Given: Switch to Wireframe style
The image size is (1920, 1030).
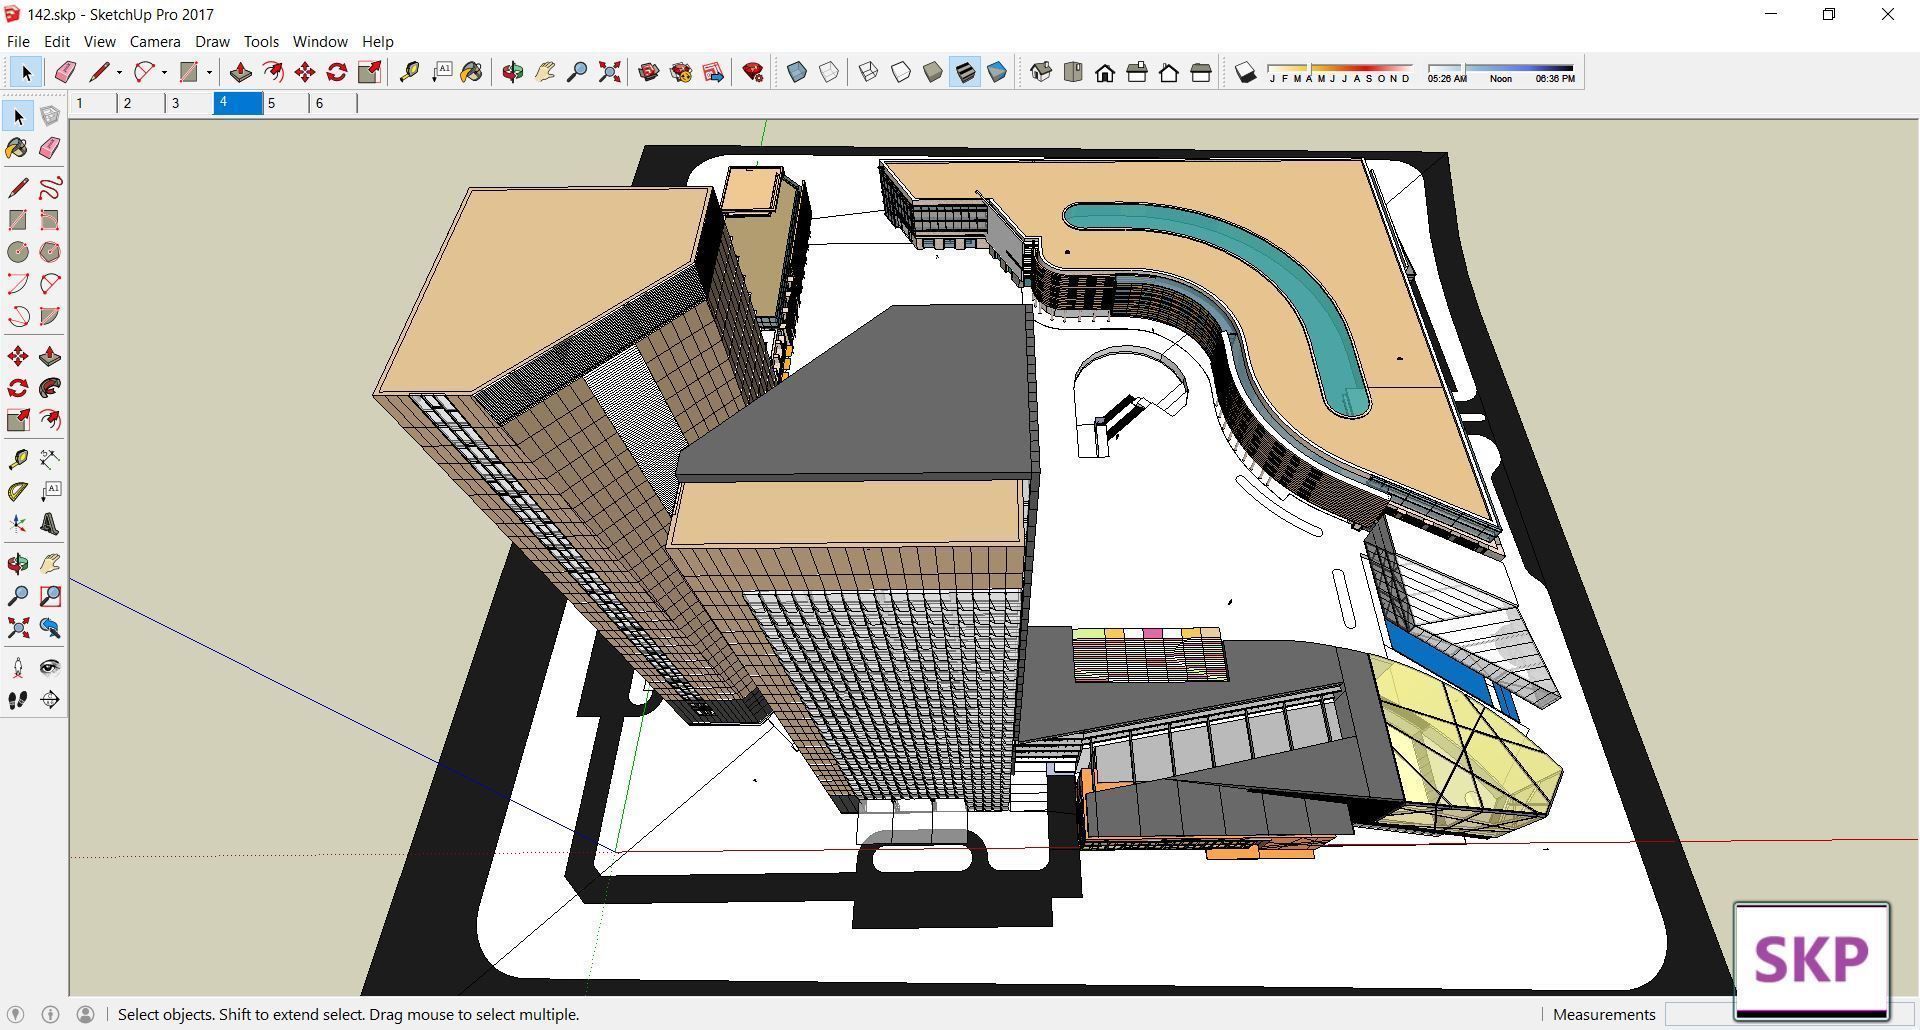Looking at the screenshot, I should point(869,72).
